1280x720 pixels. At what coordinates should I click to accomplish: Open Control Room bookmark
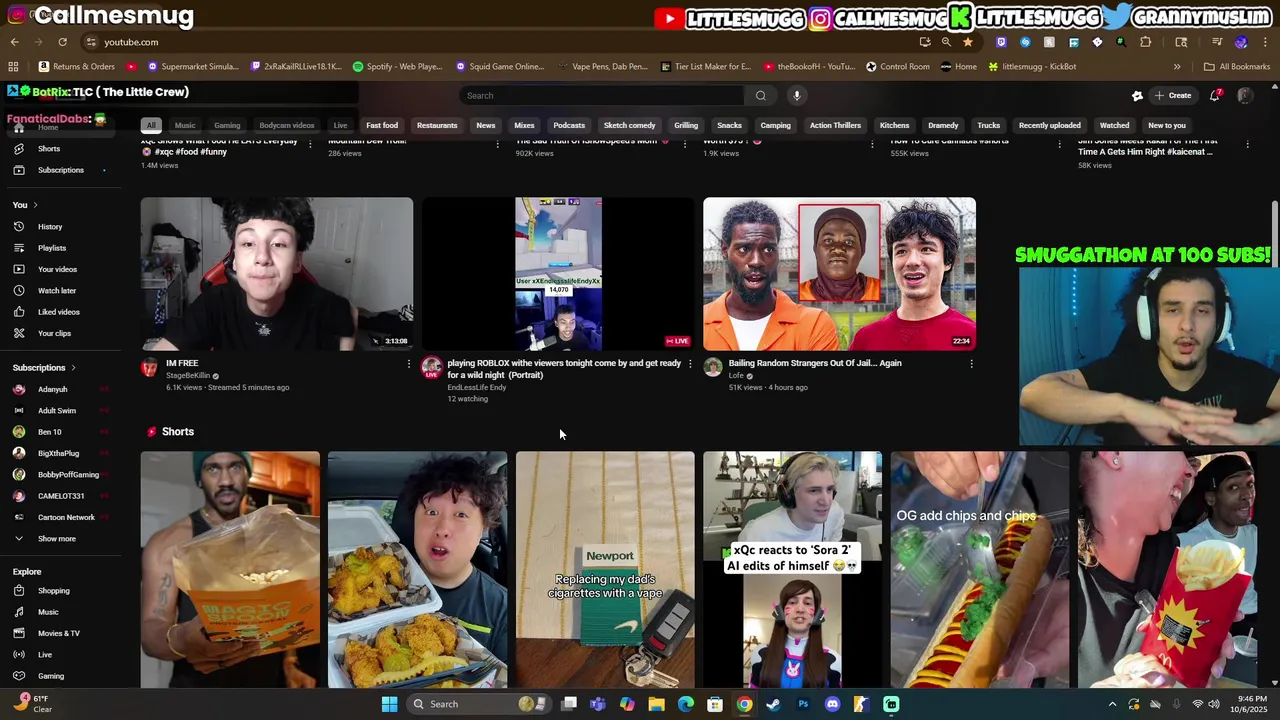(x=898, y=67)
